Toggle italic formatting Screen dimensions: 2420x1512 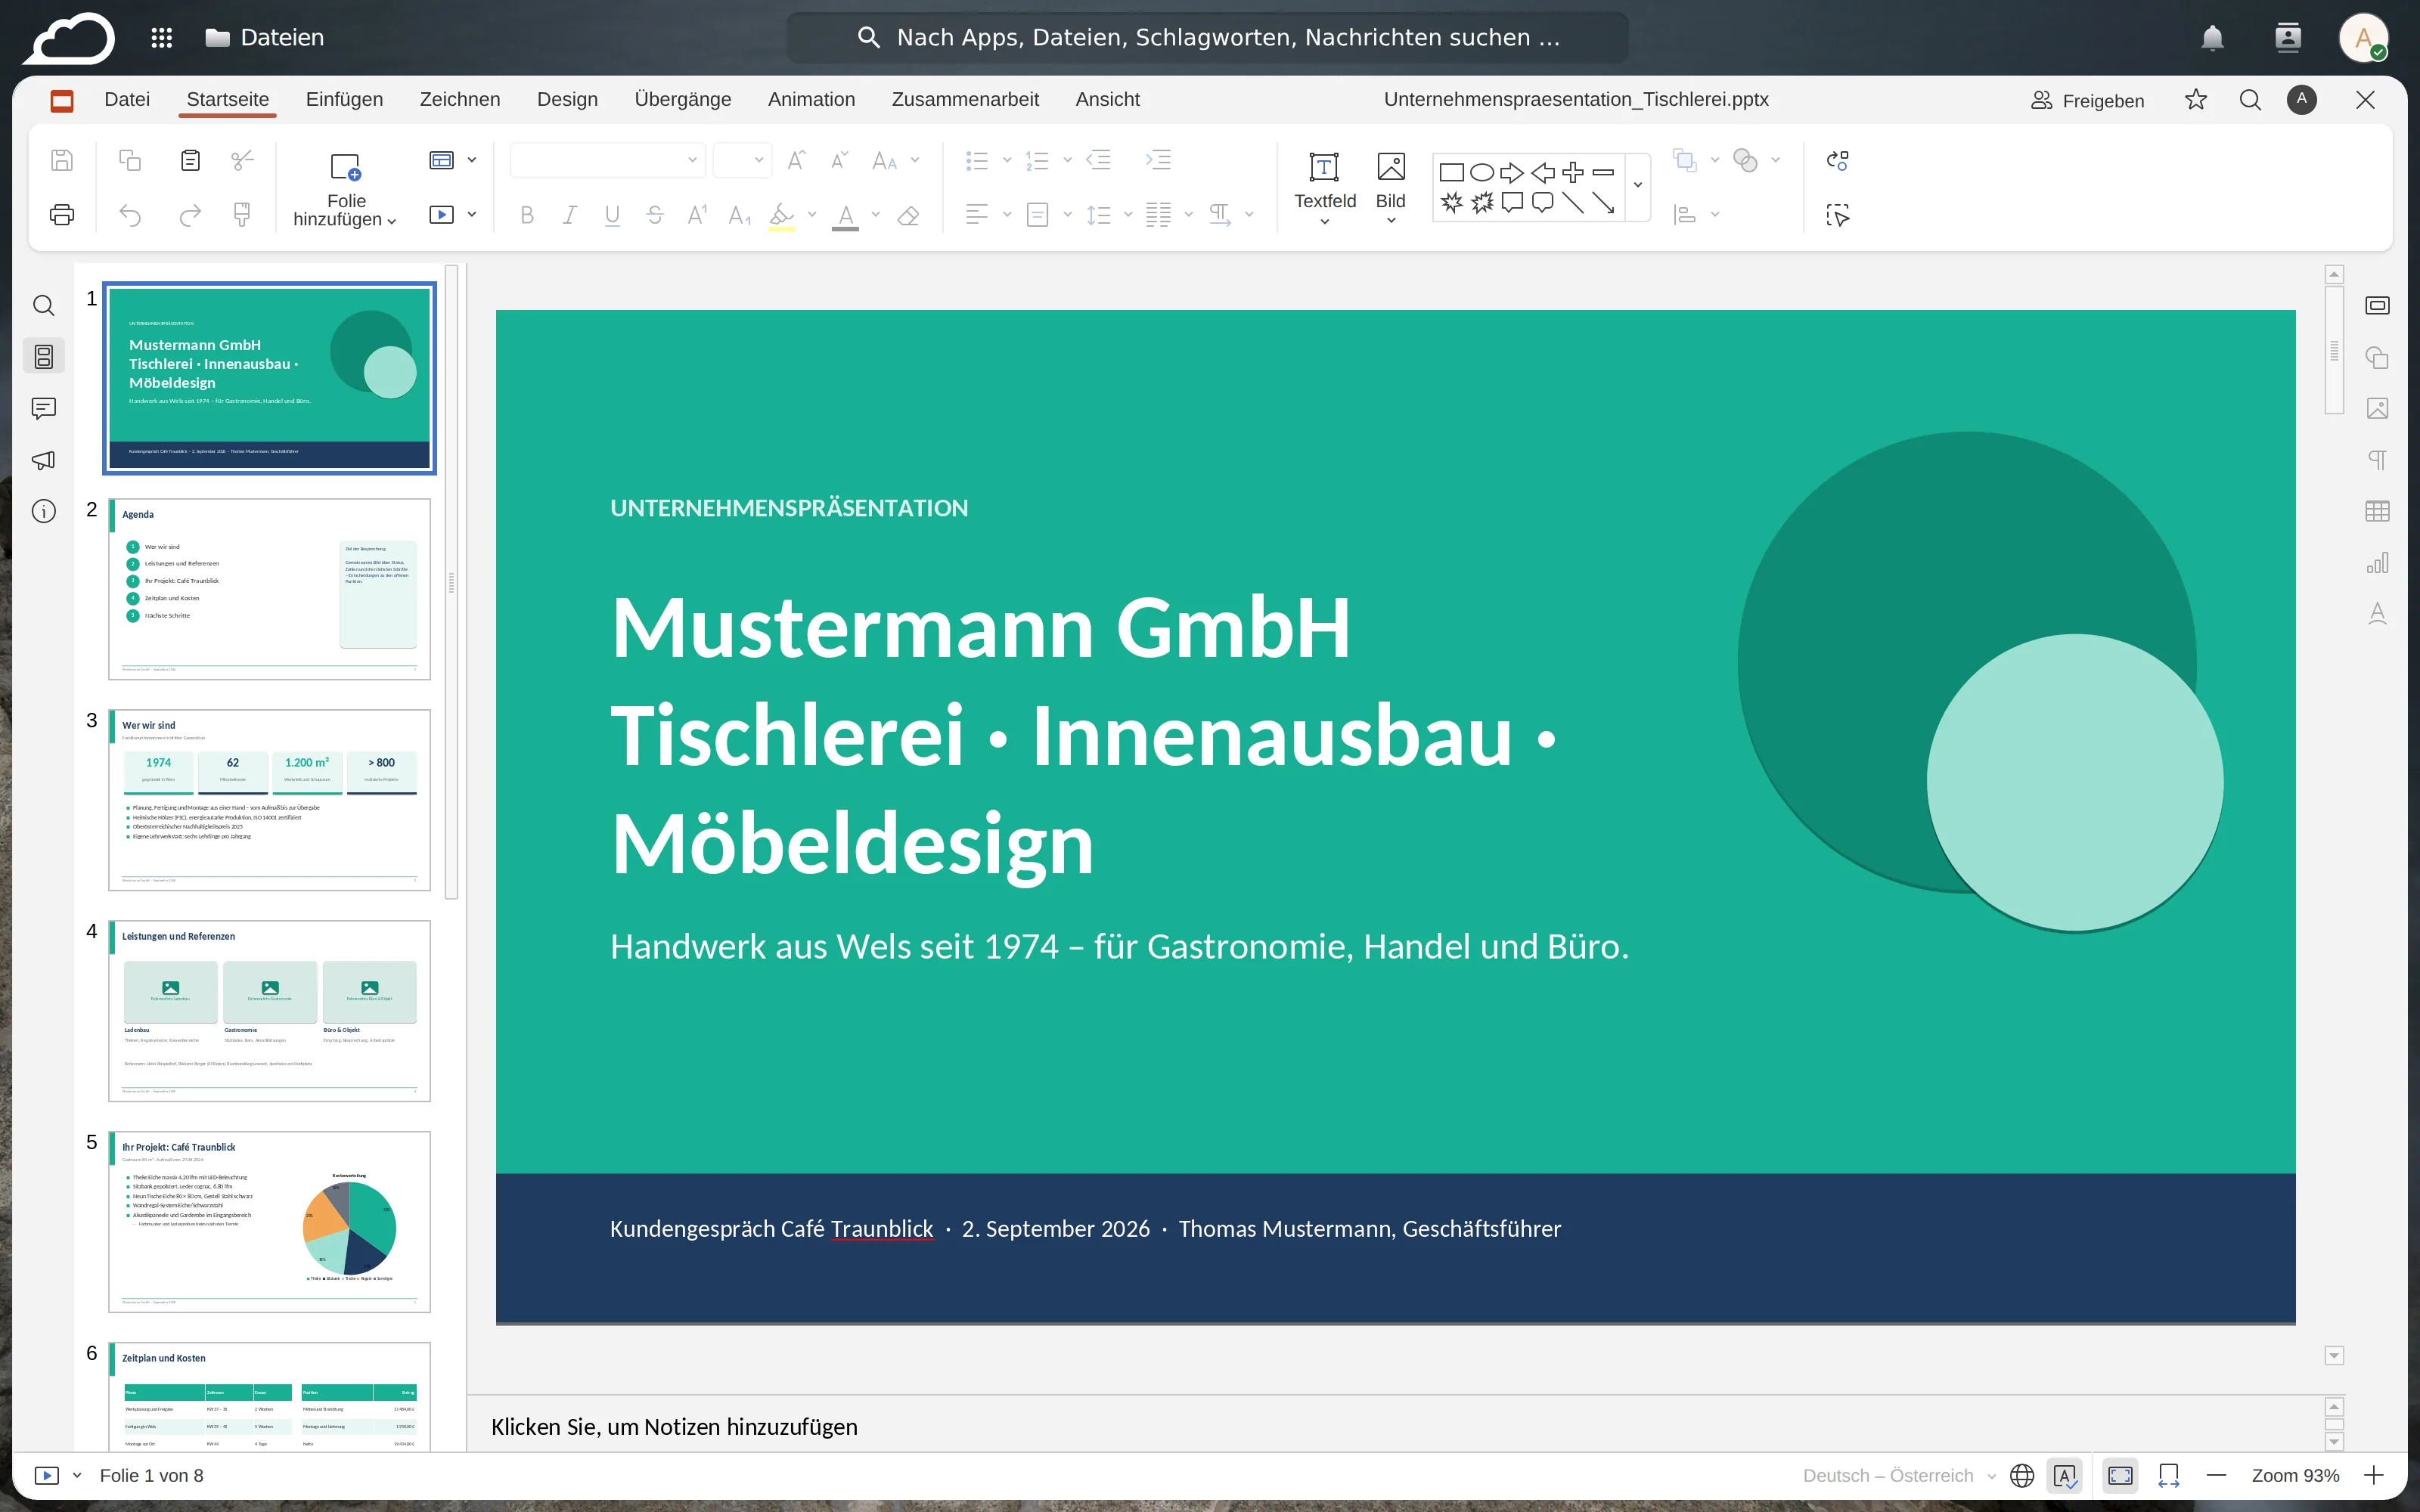570,215
